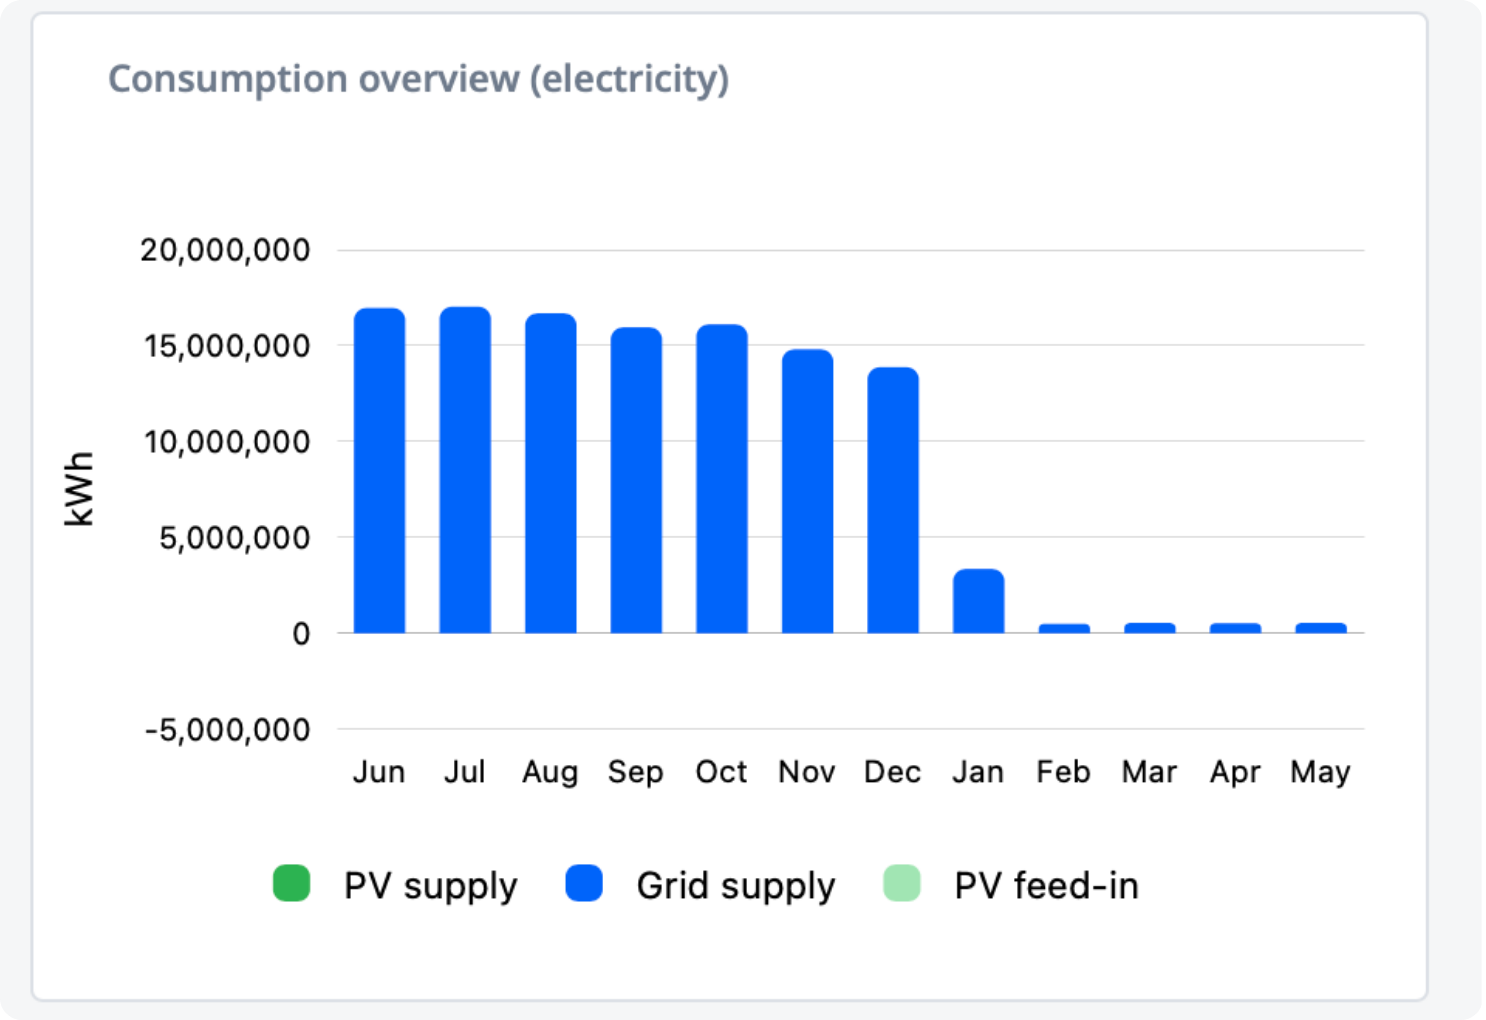Toggle the Grid supply series via legend text
1486x1020 pixels.
[x=735, y=886]
